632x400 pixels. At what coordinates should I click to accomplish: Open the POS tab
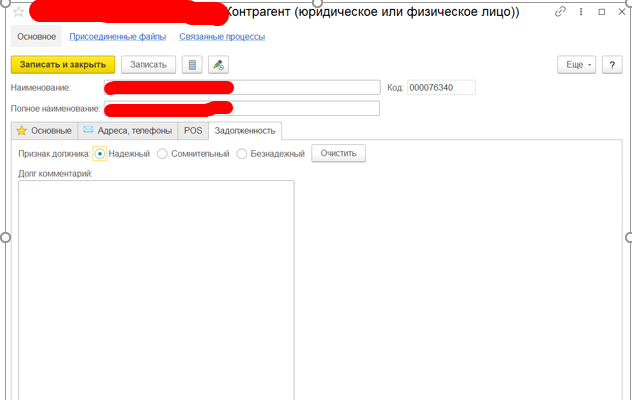pos(192,130)
